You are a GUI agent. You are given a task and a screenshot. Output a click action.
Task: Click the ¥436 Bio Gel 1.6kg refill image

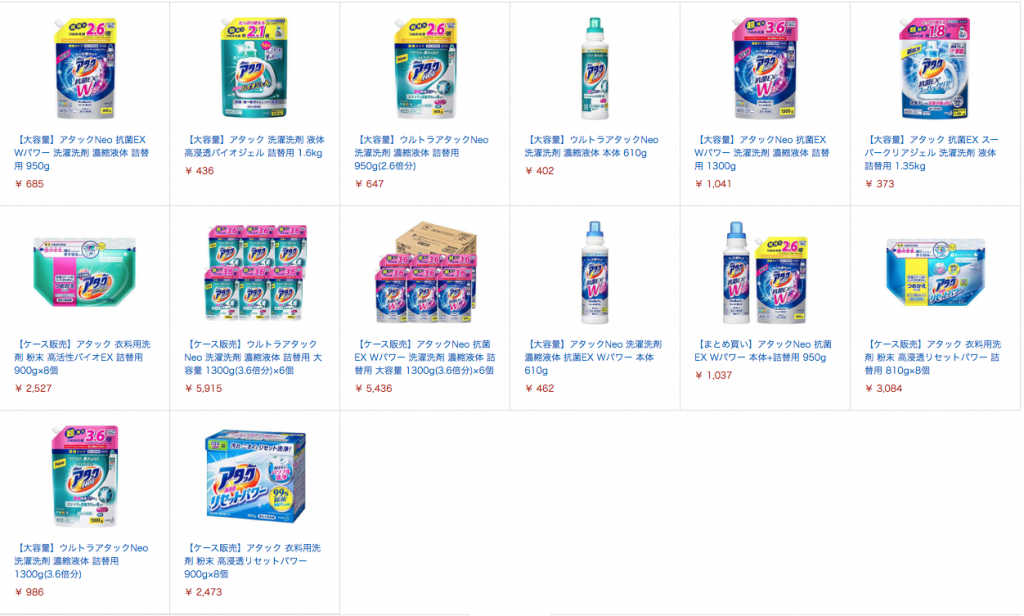(x=255, y=69)
